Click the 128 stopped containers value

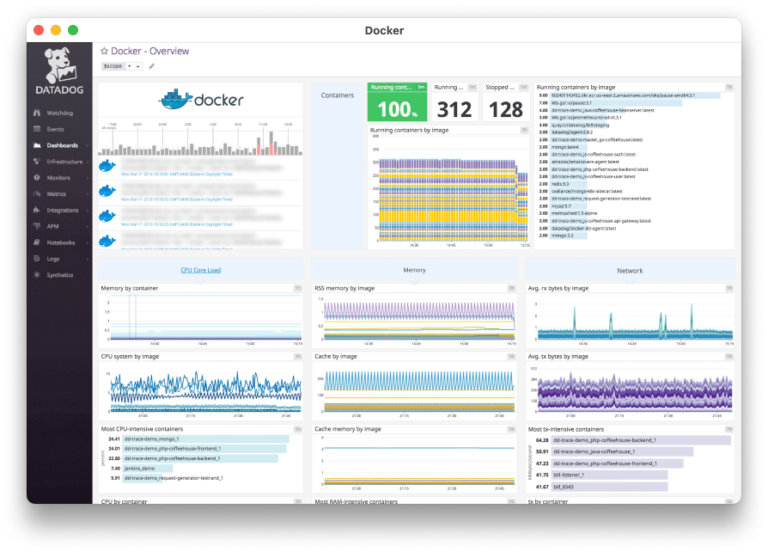[x=506, y=109]
